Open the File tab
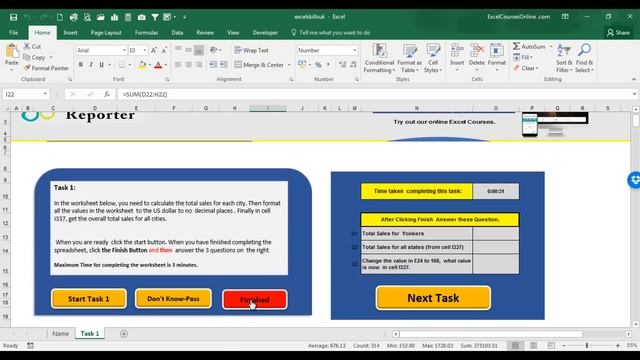 (13, 33)
